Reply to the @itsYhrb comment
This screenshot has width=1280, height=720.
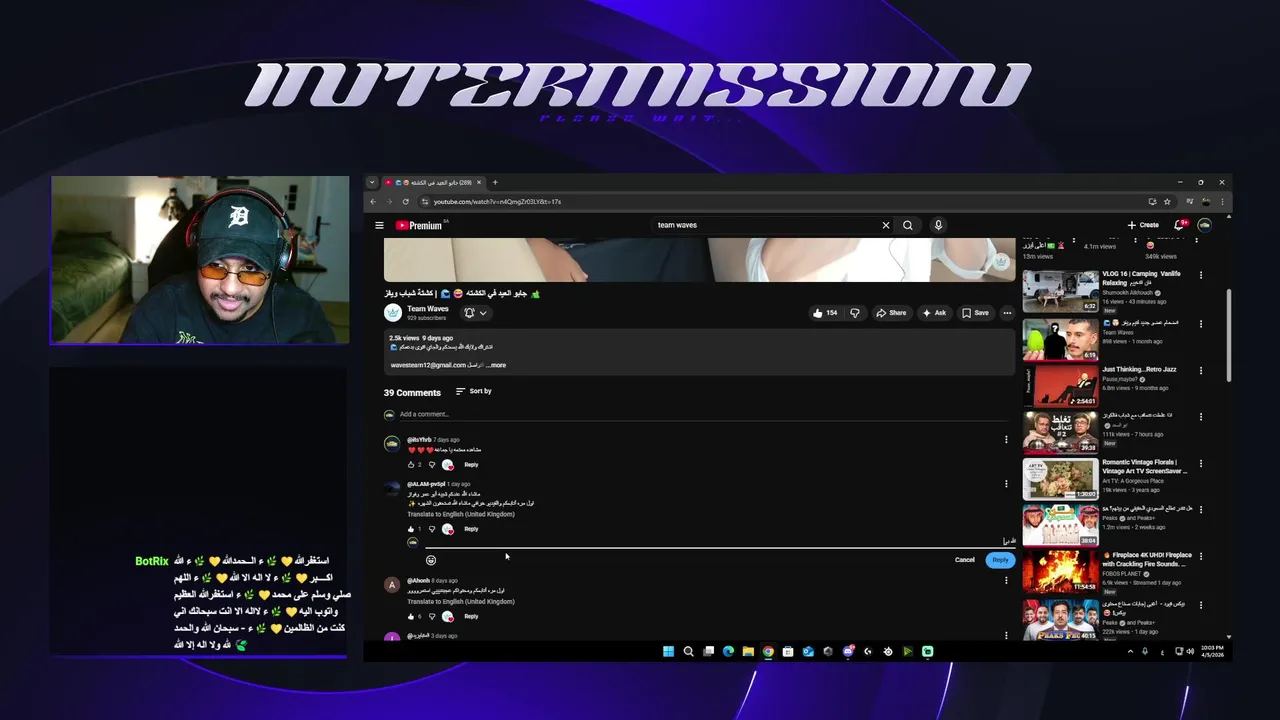(471, 464)
